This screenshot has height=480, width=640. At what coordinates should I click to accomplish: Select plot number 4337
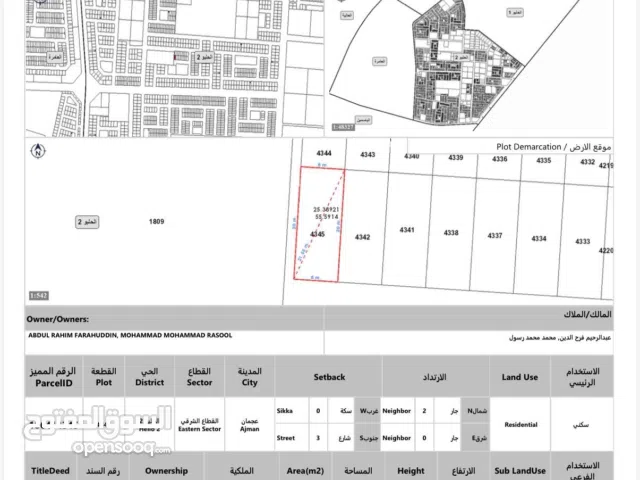point(495,236)
